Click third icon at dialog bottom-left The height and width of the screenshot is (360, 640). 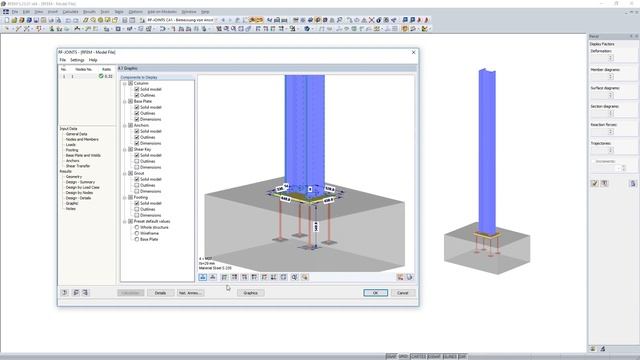click(85, 293)
